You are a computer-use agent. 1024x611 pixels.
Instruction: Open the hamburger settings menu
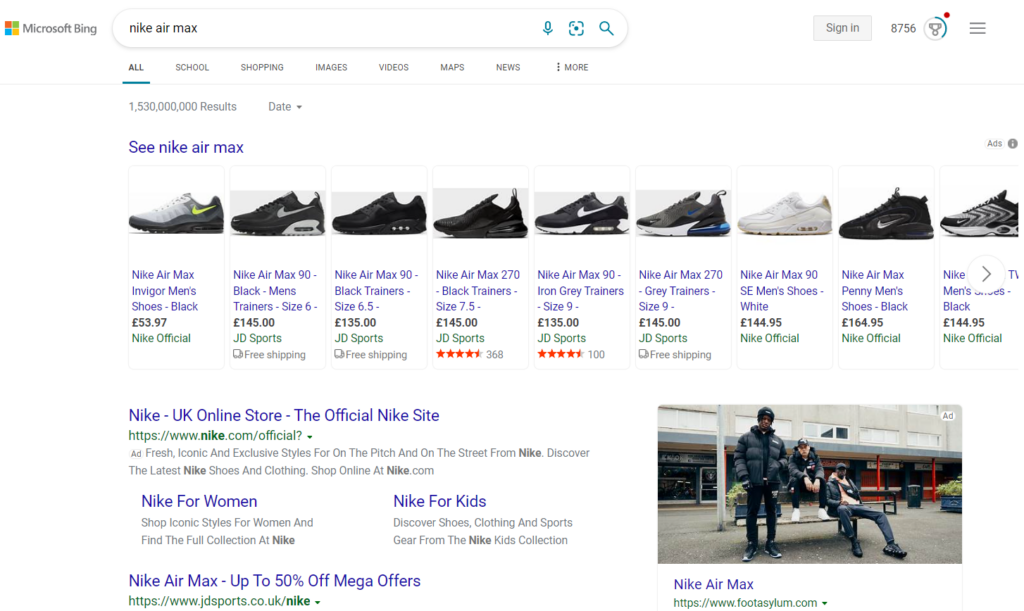[977, 28]
